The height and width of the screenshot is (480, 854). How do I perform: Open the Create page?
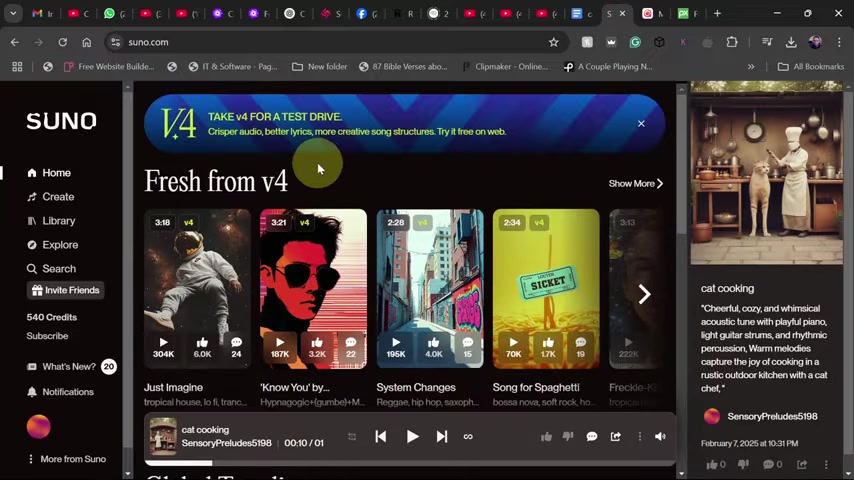50,197
